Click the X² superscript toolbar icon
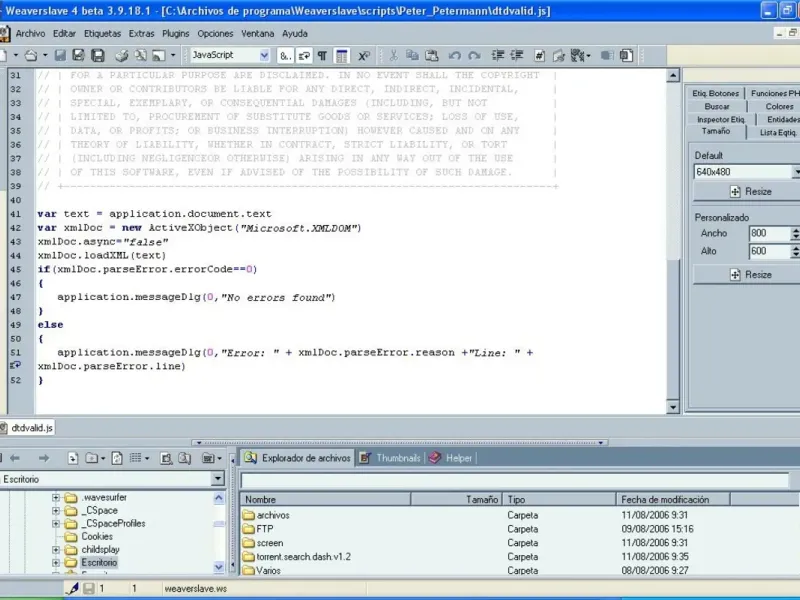This screenshot has height=600, width=800. (x=365, y=56)
